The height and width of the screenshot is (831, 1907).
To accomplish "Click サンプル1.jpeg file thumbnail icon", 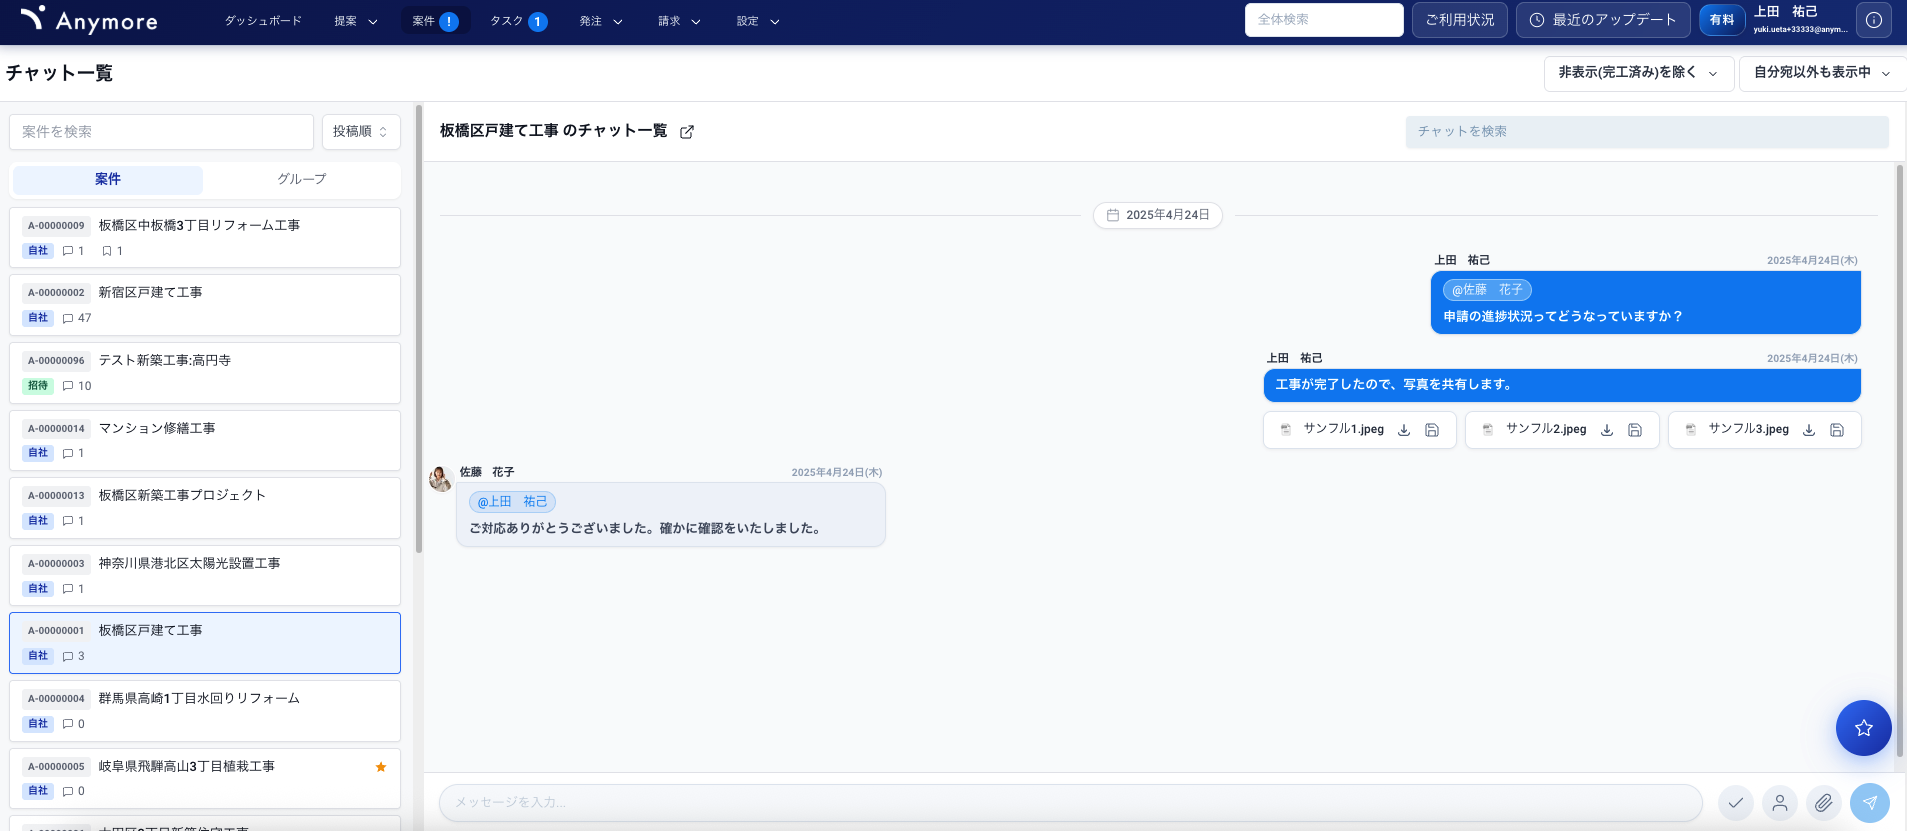I will coord(1286,430).
